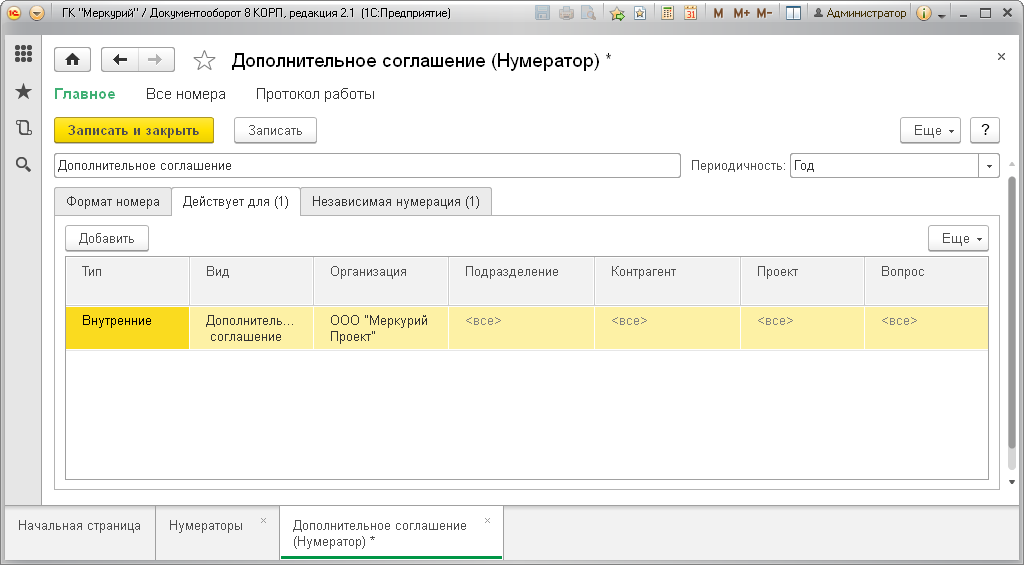The height and width of the screenshot is (565, 1024).
Task: Select the ООО "Меркурий Проект" cell
Action: tap(381, 328)
